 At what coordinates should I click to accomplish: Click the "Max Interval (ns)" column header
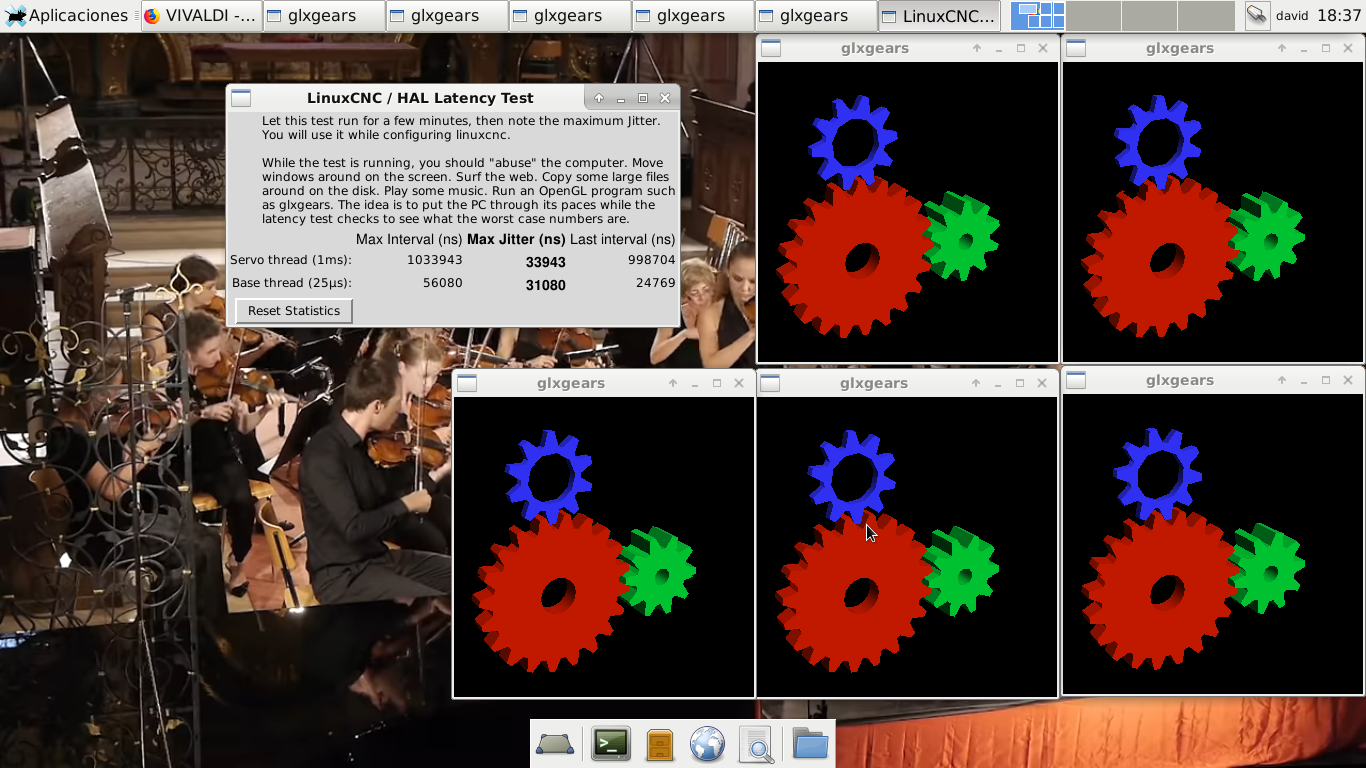click(x=409, y=239)
